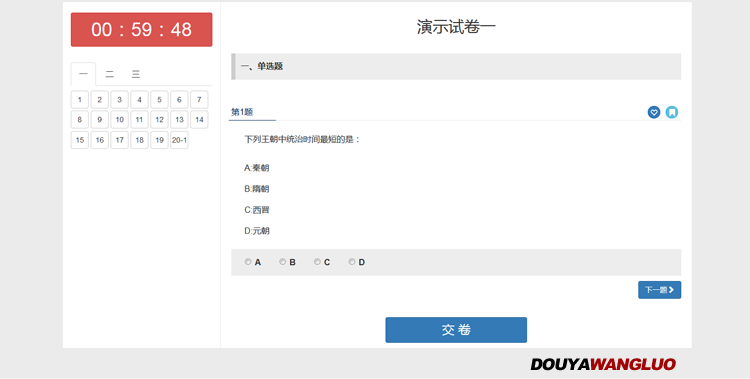Viewport: 750px width, 379px height.
Task: Go to next question with 下一题 button
Action: (660, 290)
